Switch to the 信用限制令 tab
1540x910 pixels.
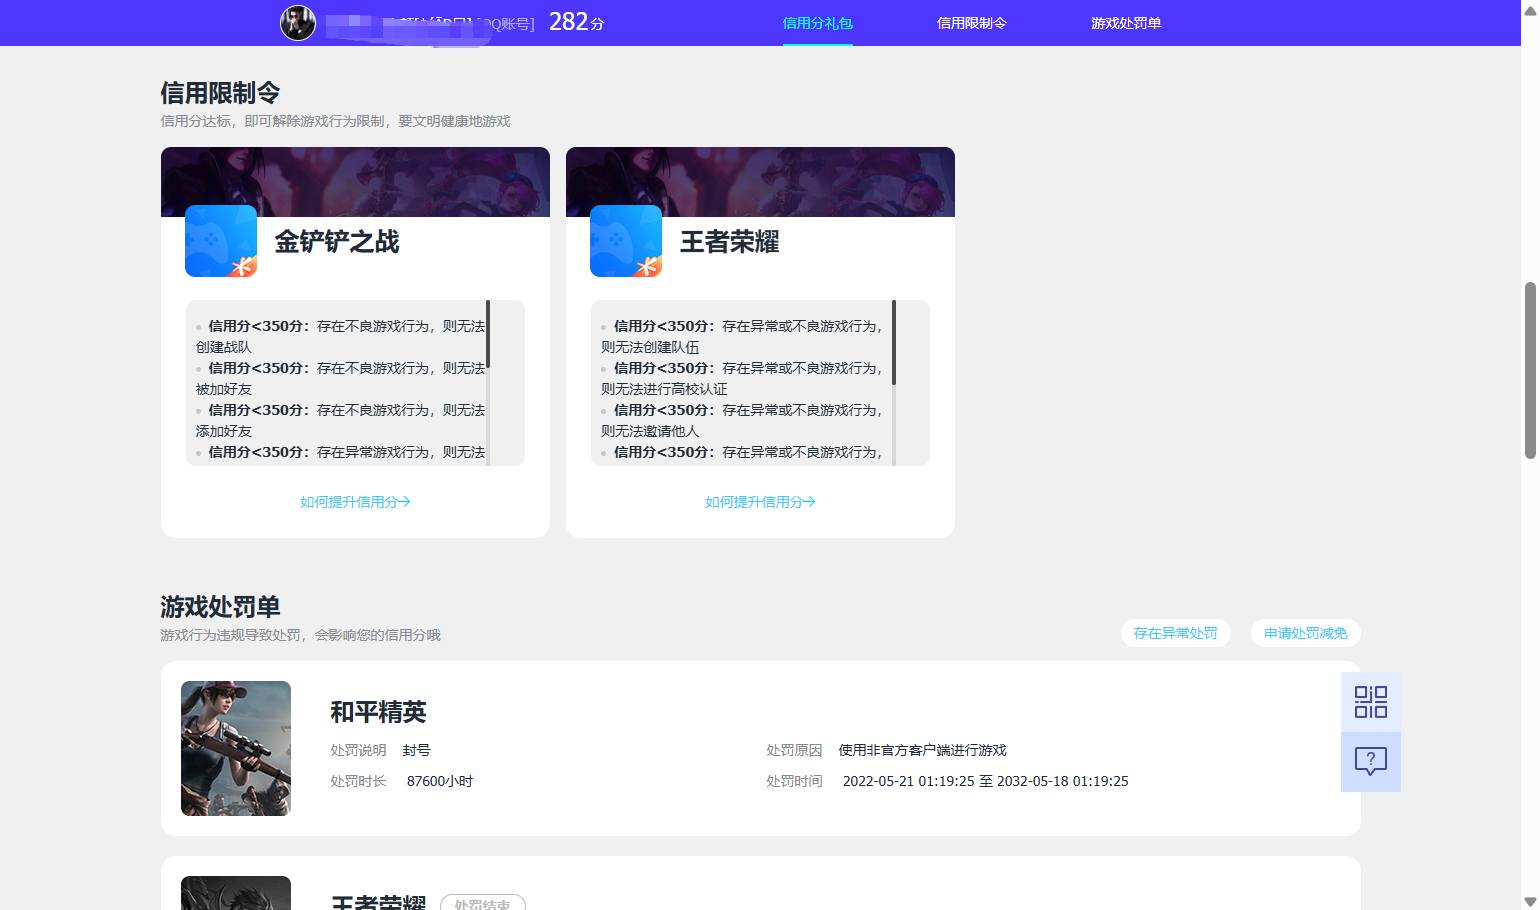972,23
